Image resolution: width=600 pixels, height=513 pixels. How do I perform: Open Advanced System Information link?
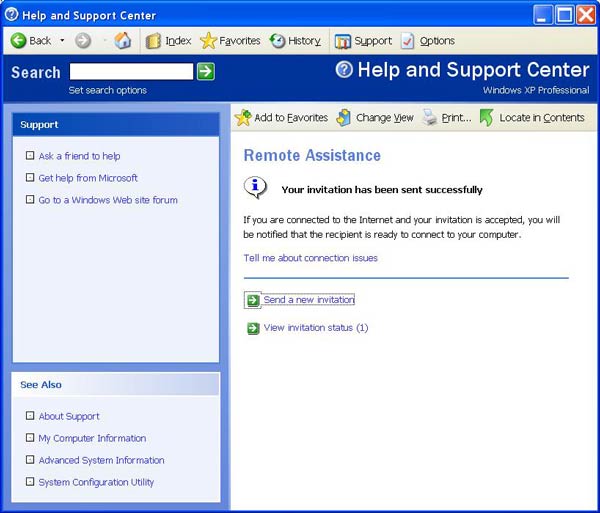point(101,460)
